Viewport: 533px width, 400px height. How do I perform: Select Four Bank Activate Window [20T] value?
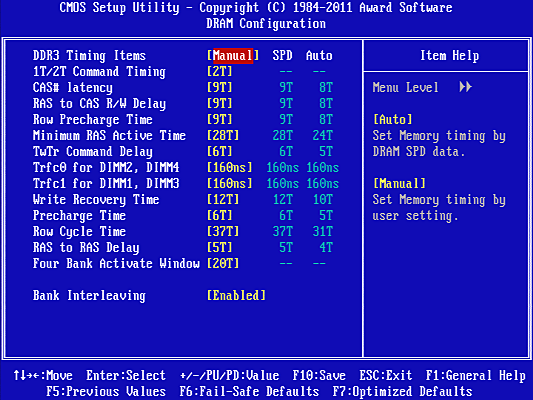pyautogui.click(x=223, y=263)
